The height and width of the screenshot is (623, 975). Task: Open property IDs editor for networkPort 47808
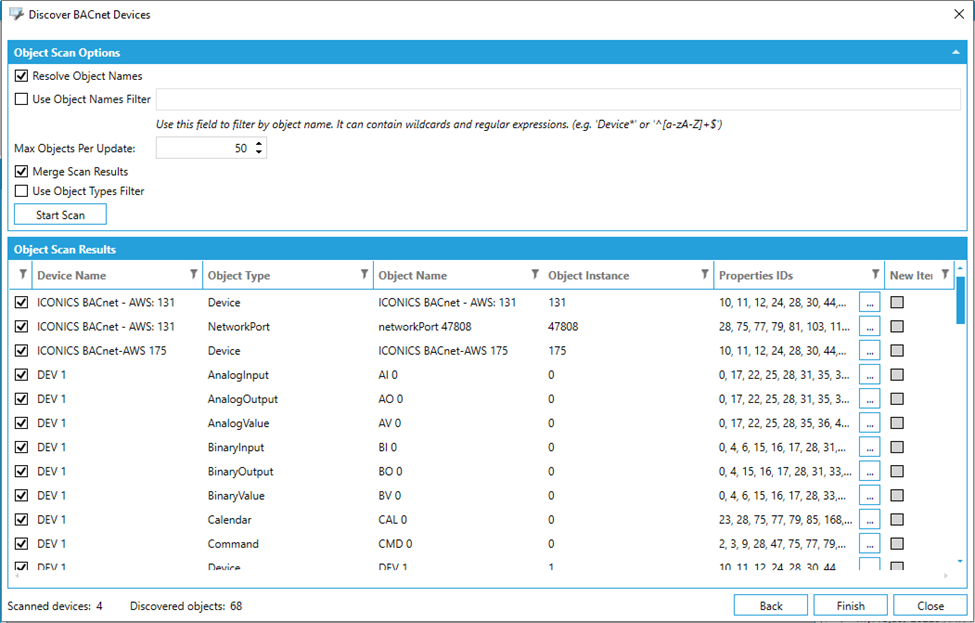point(869,327)
